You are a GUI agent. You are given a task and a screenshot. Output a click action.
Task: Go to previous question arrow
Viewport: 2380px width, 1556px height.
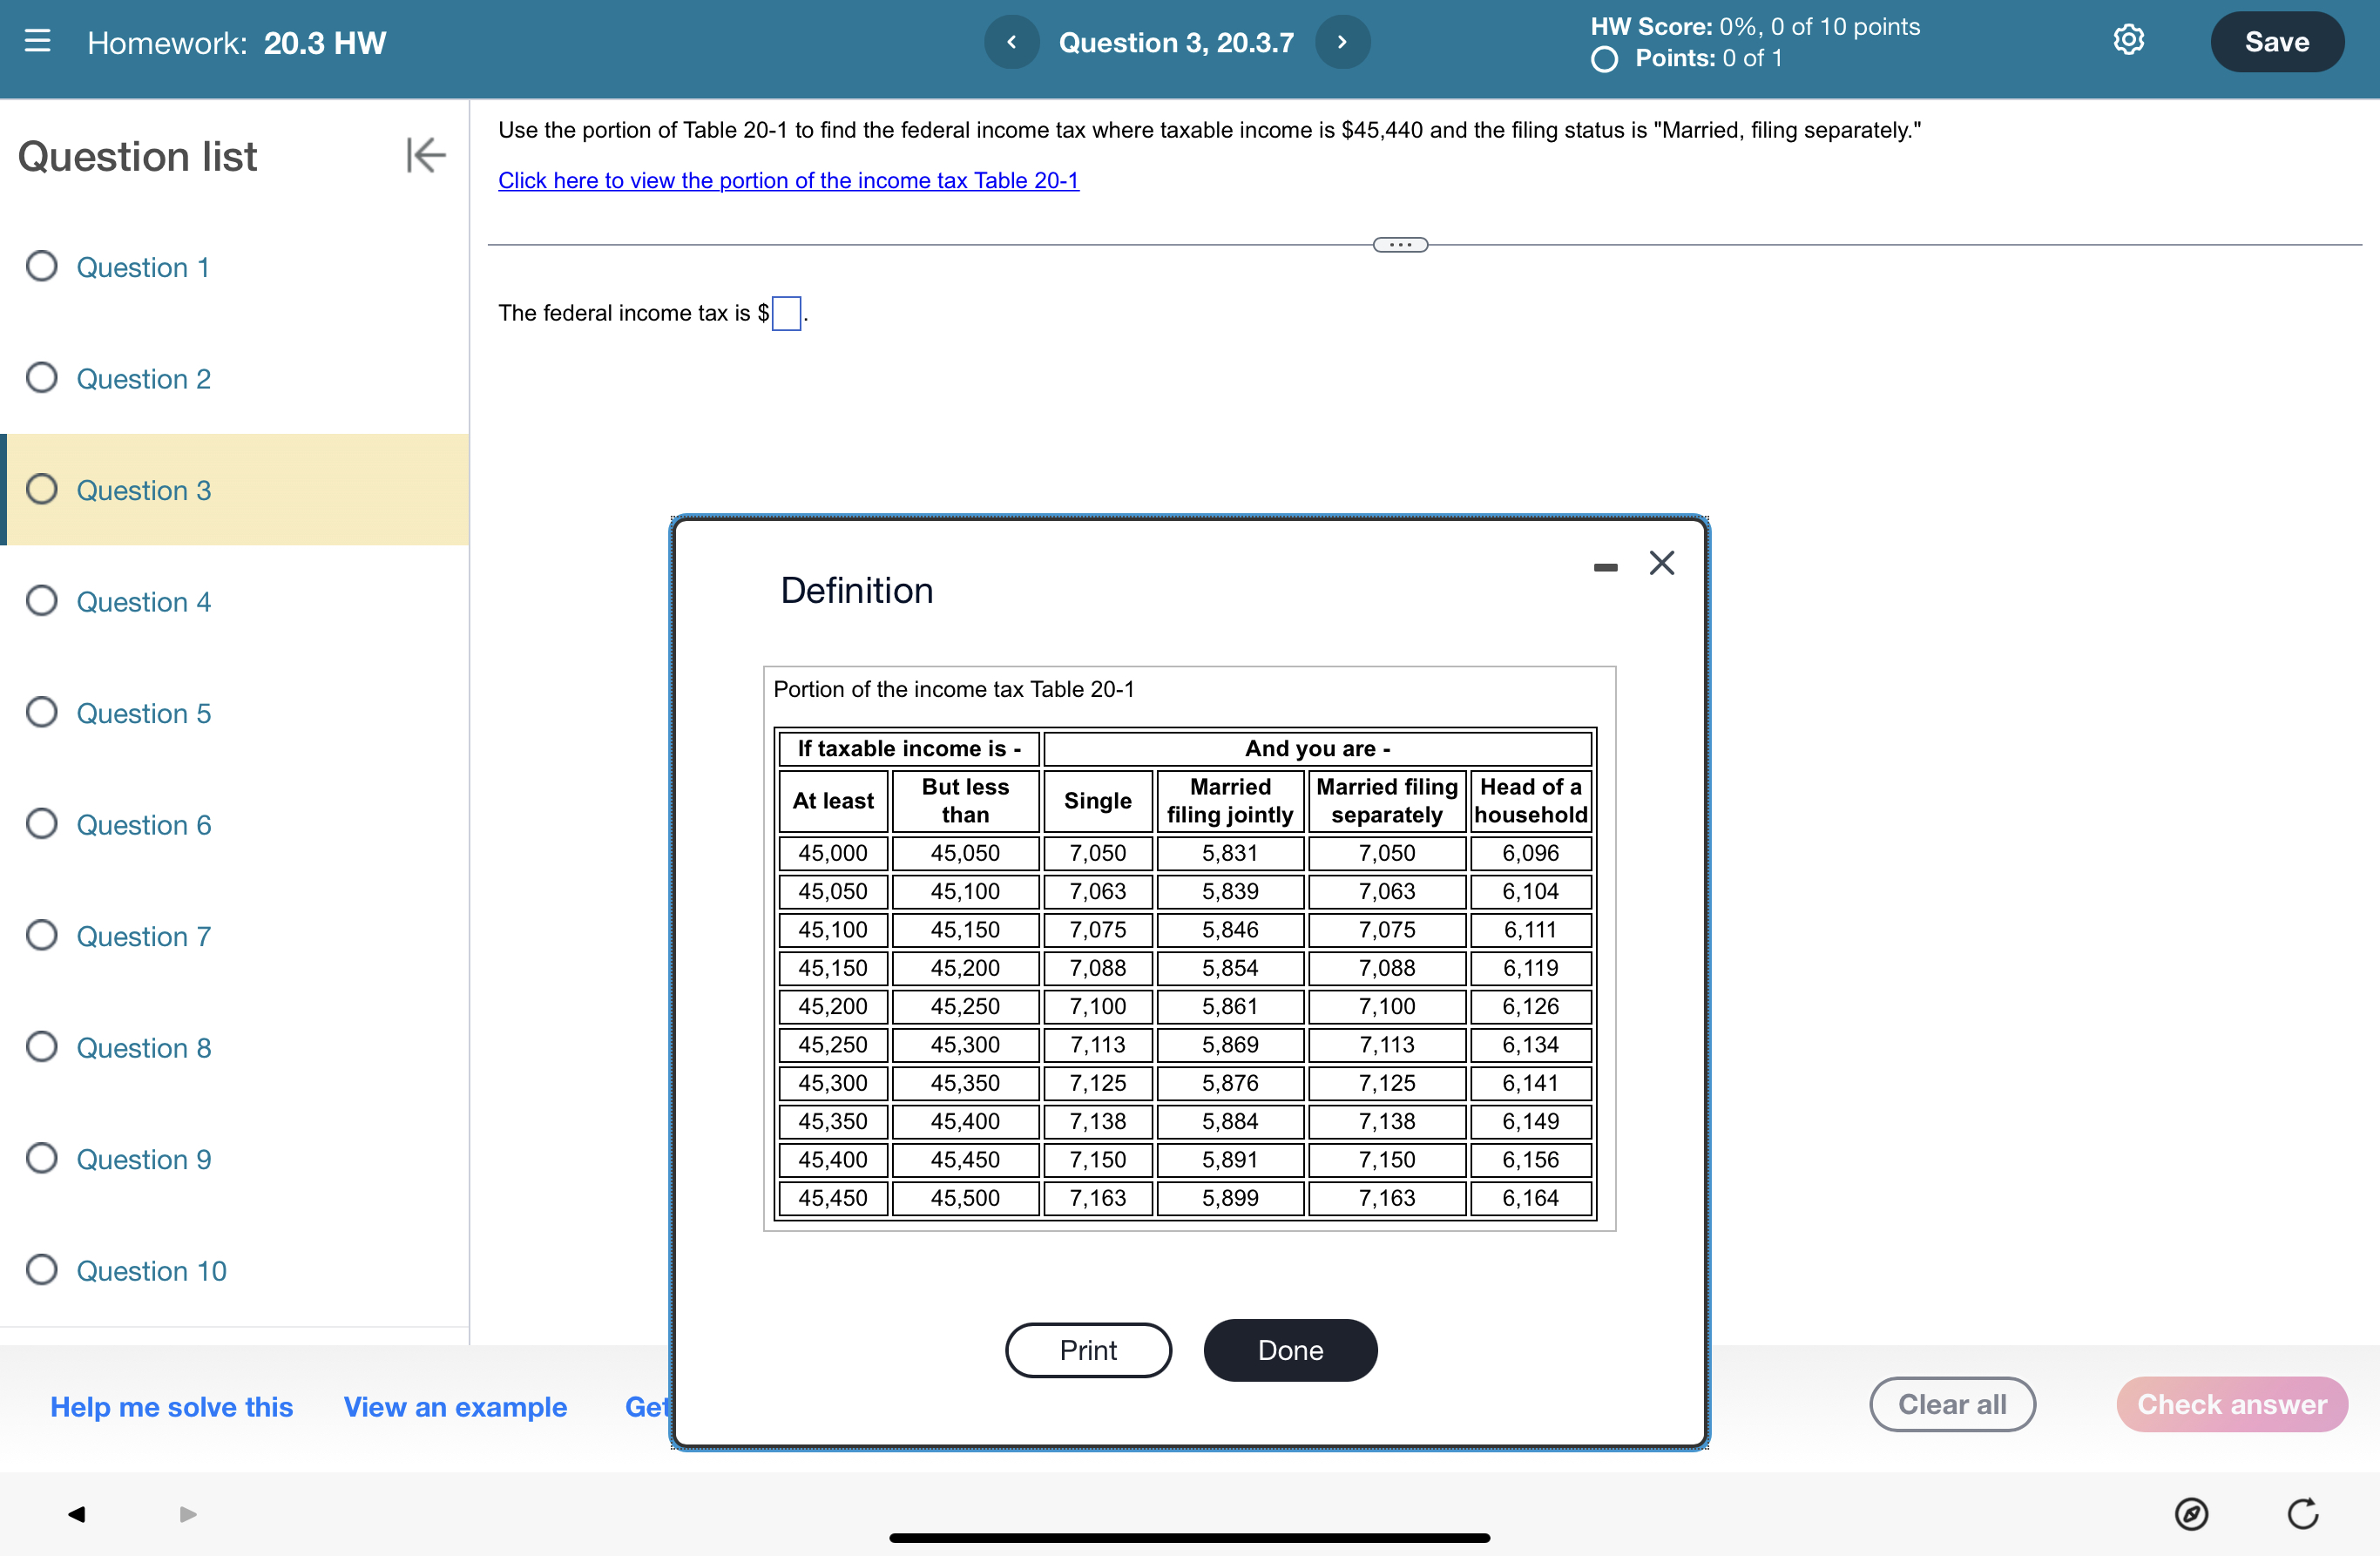pos(1011,42)
